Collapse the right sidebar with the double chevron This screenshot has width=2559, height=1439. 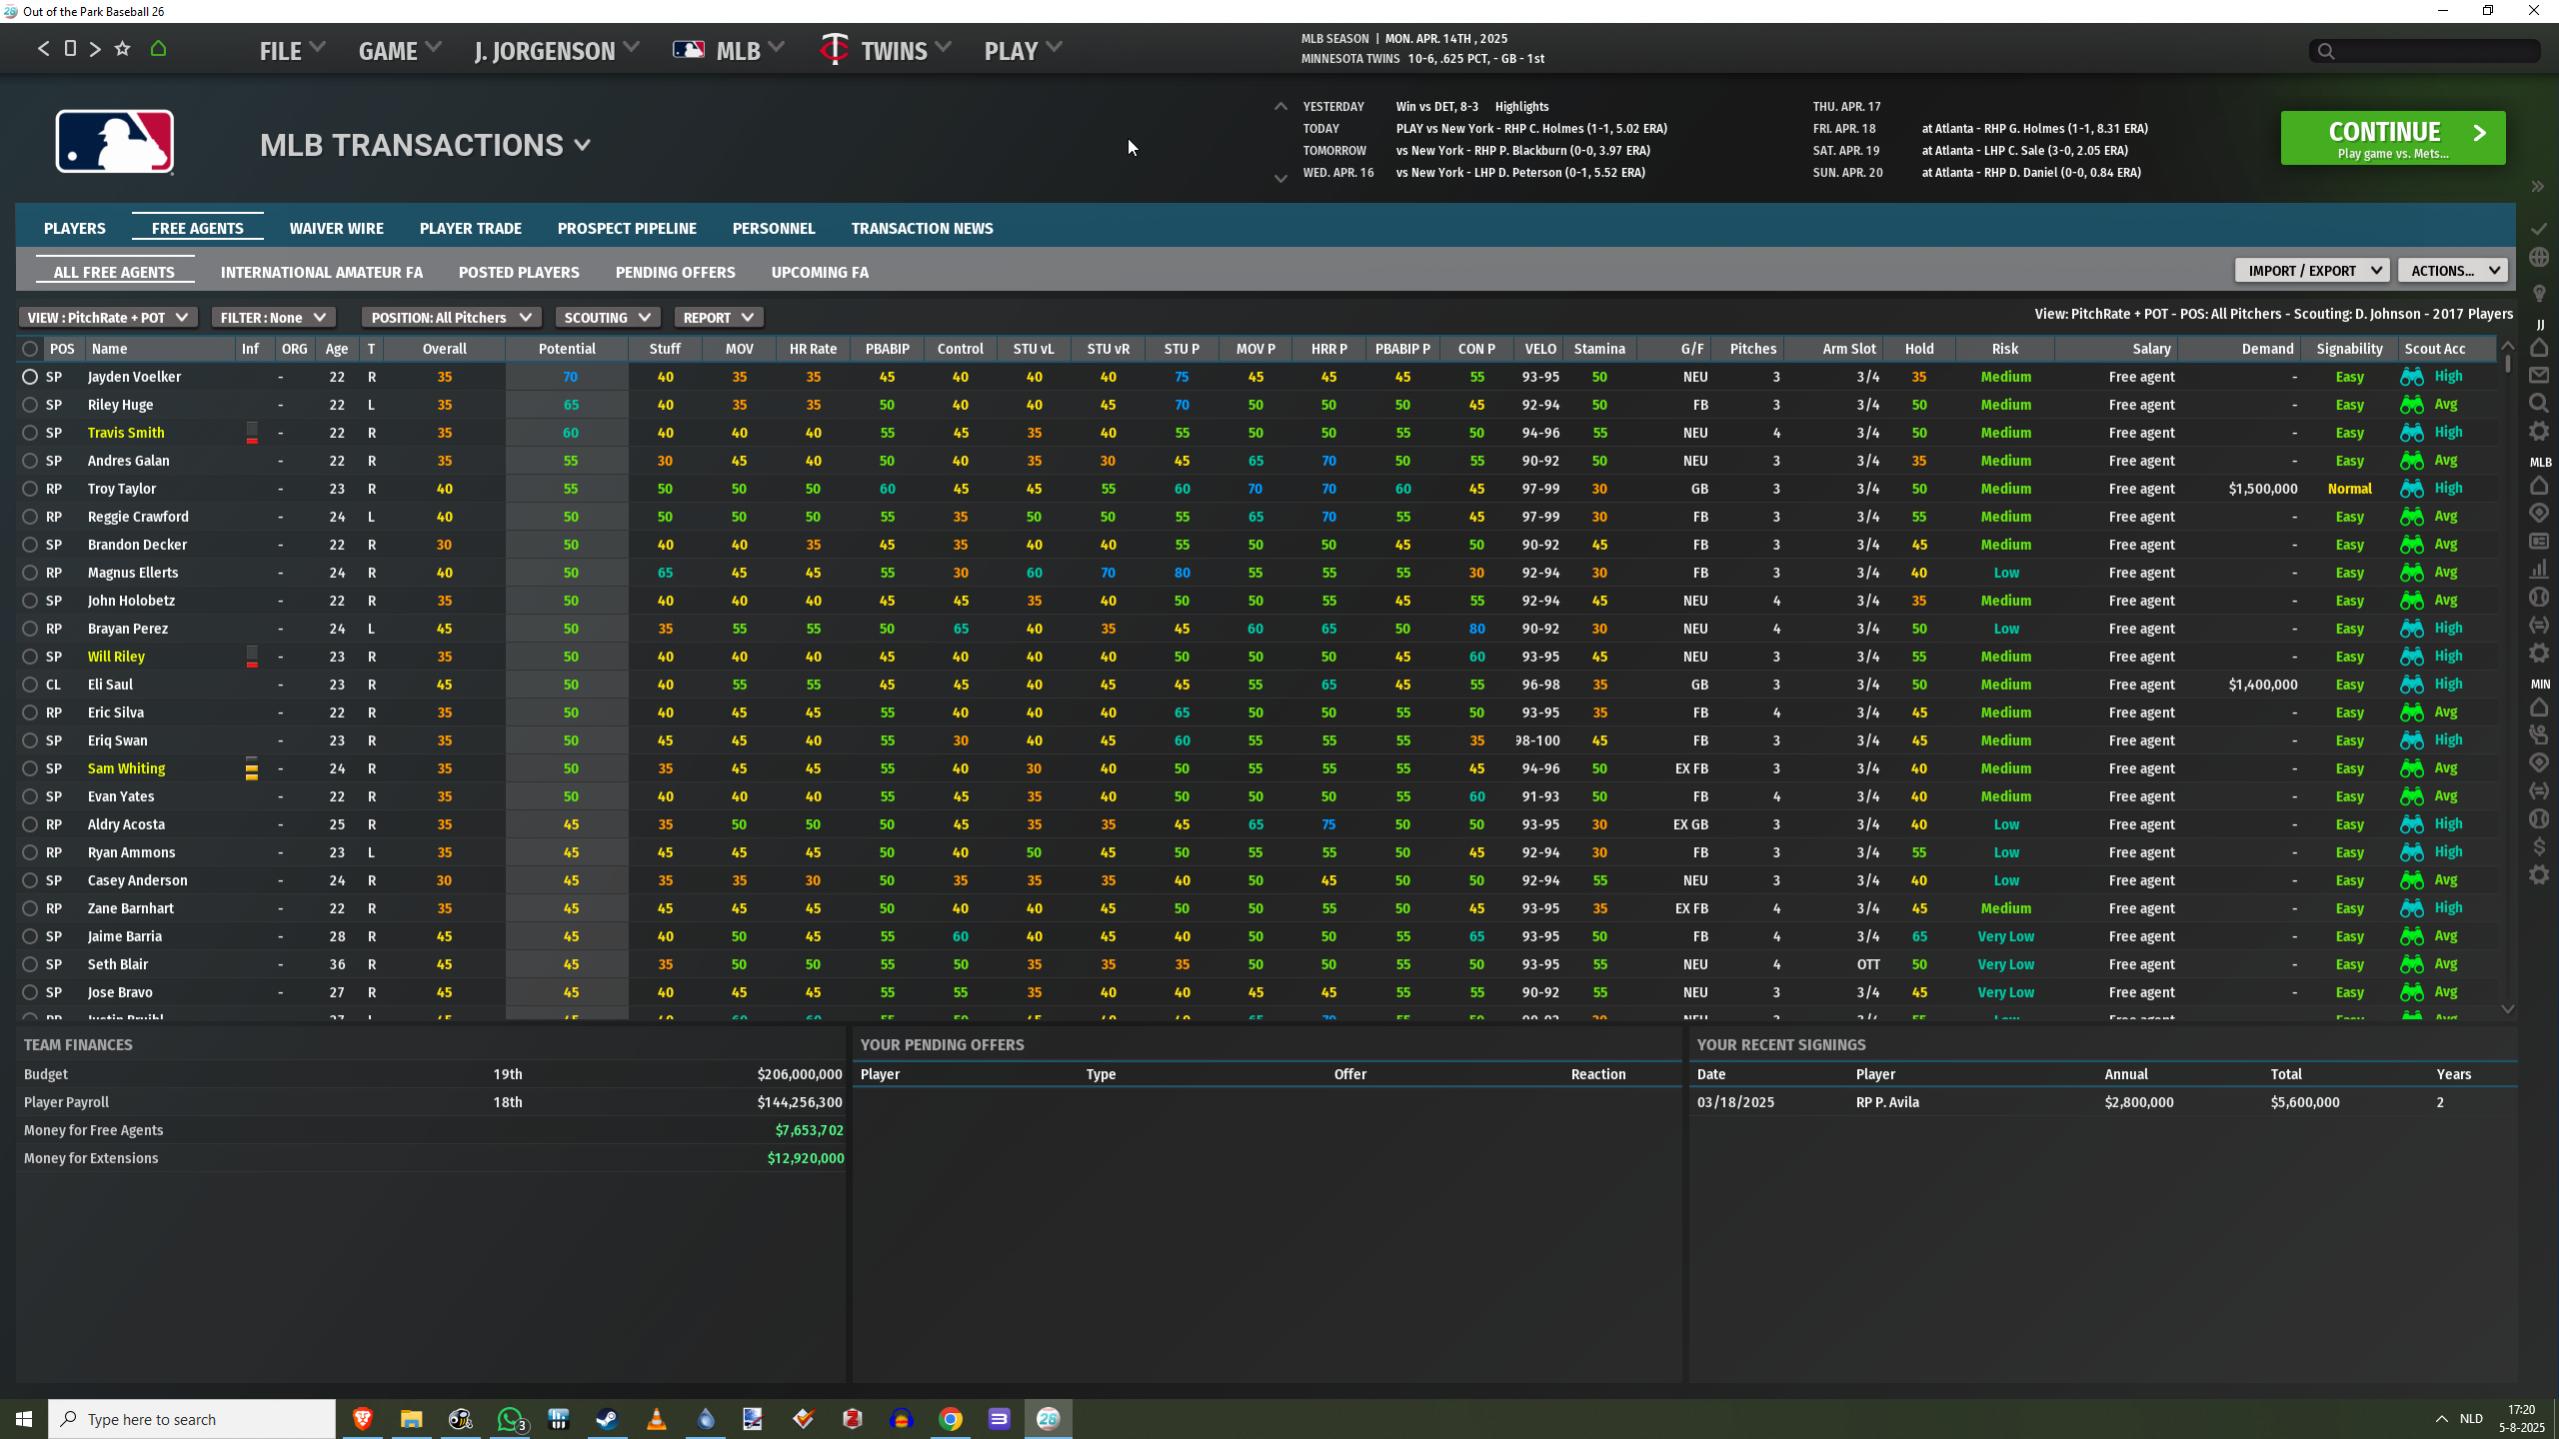(x=2537, y=187)
